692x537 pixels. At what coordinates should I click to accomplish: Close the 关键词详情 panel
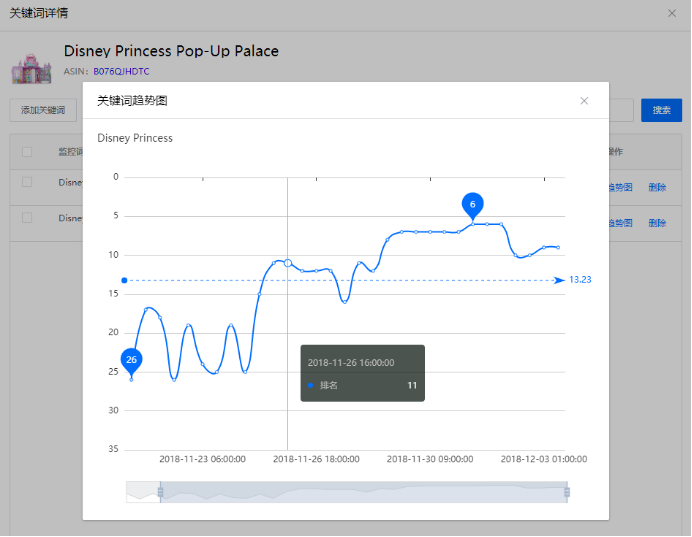671,13
